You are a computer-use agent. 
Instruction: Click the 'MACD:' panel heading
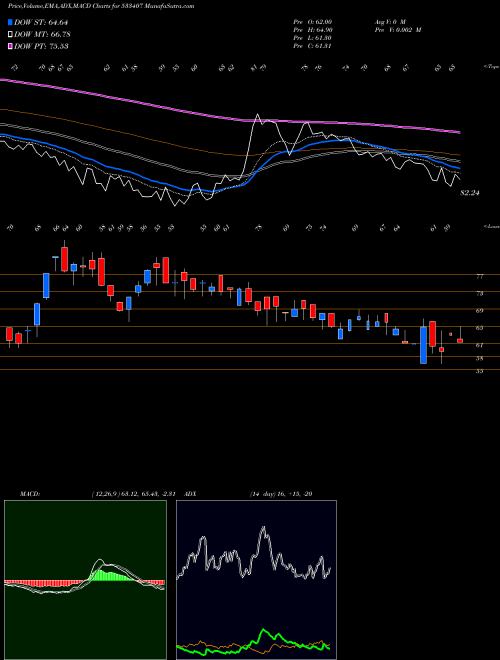[x=30, y=494]
